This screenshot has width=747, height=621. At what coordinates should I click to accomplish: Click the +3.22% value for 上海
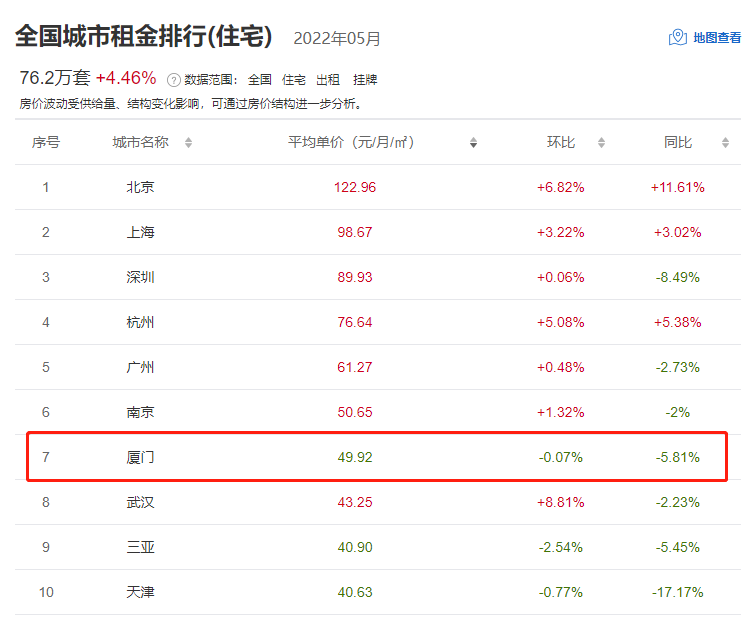[x=561, y=232]
